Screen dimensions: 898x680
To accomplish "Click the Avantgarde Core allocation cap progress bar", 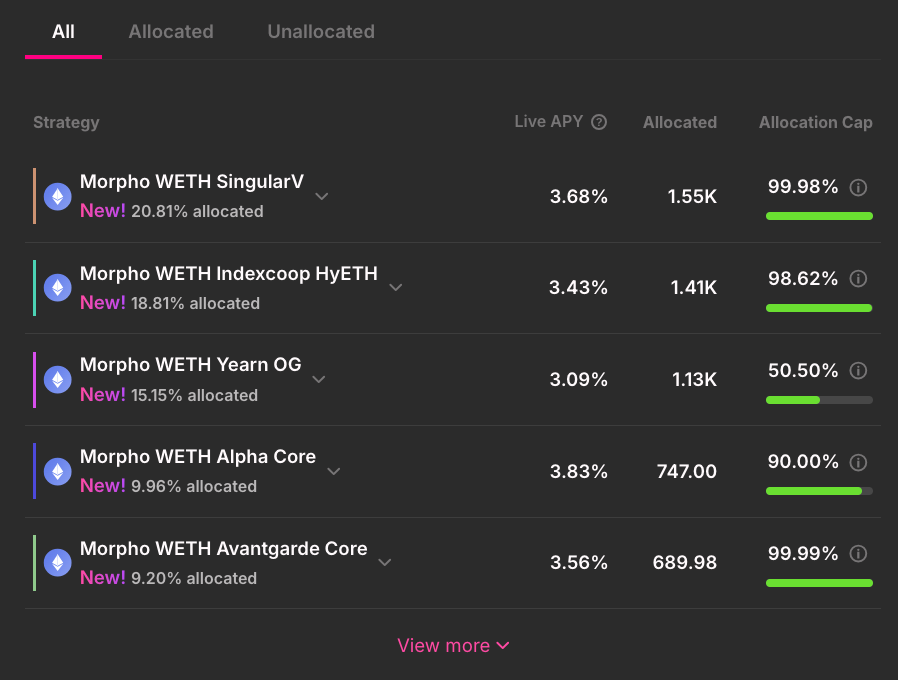I will tap(819, 583).
